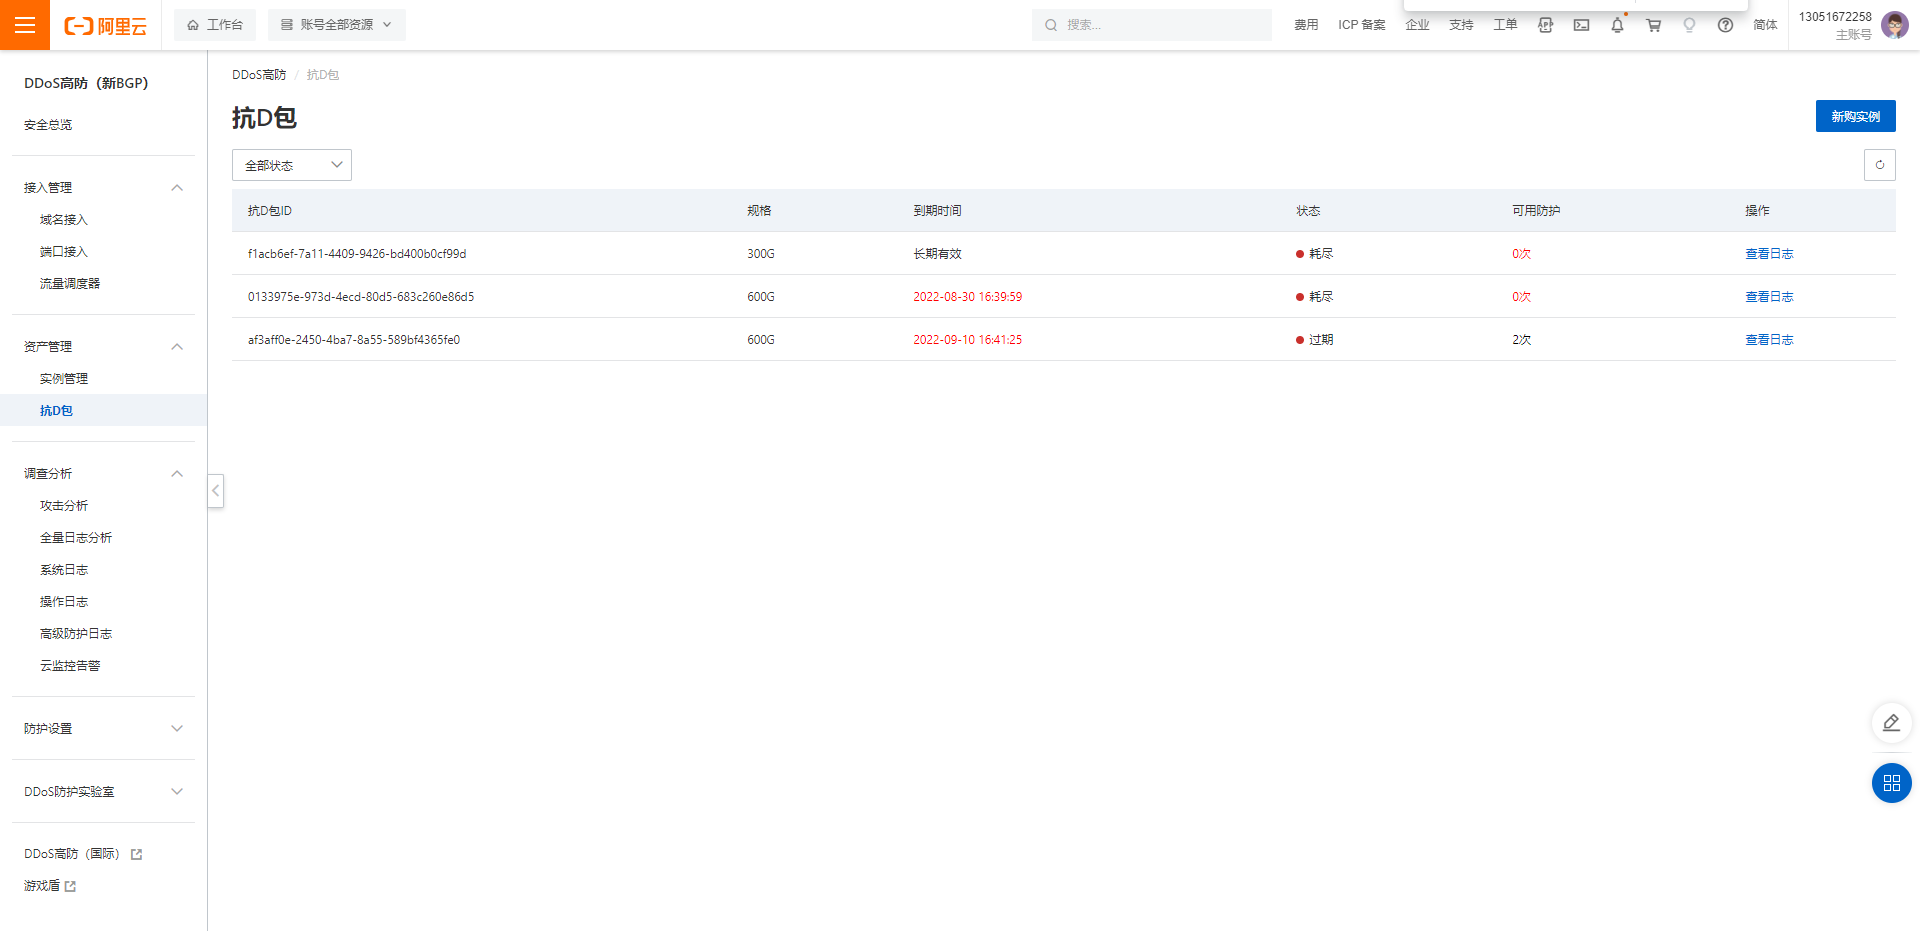Open the API explorer icon in the top bar
This screenshot has height=931, width=1920.
[1545, 25]
